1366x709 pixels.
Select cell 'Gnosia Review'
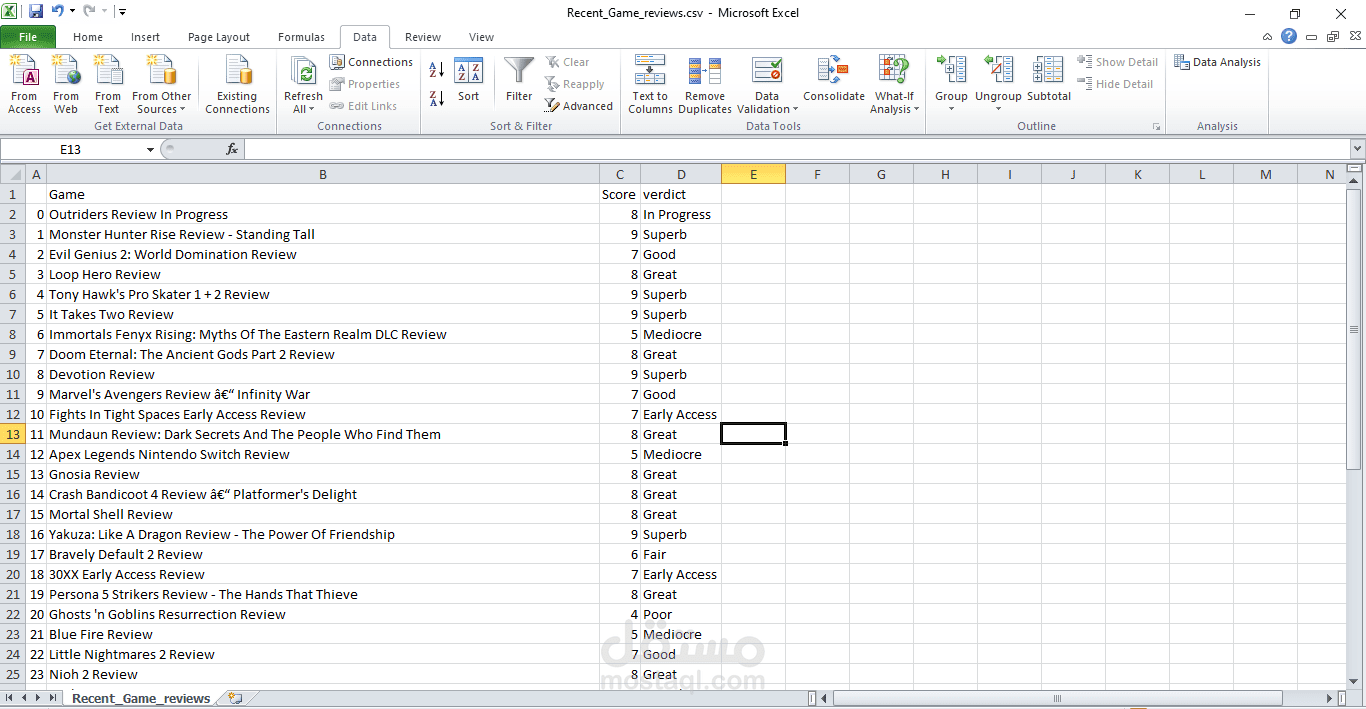(x=323, y=474)
